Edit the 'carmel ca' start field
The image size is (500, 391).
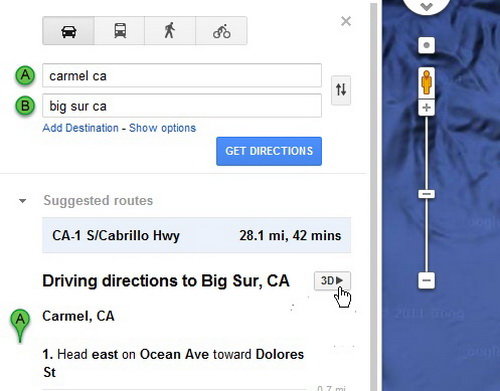tap(182, 76)
